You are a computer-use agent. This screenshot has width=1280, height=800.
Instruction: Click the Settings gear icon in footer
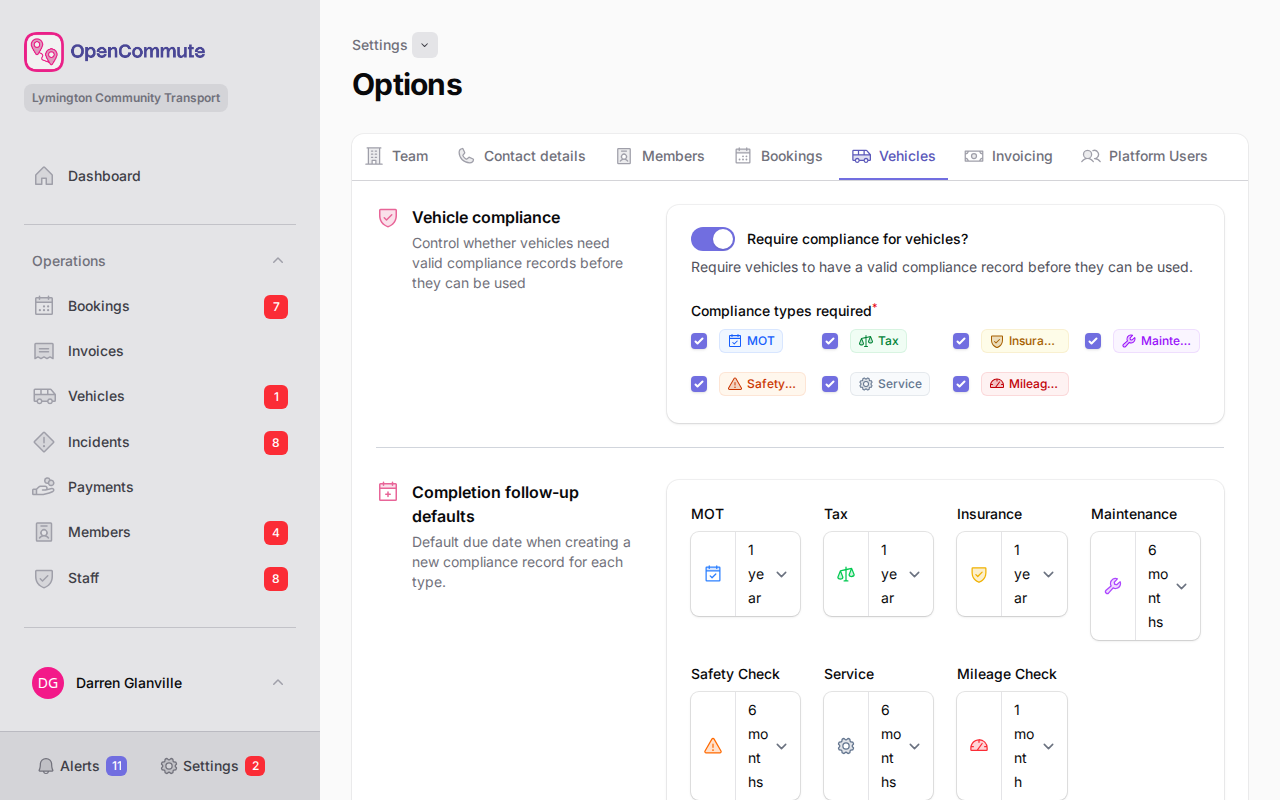pos(169,766)
